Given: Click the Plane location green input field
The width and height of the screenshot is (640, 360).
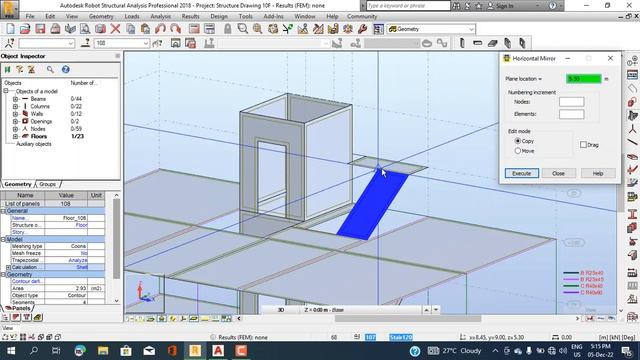Looking at the screenshot, I should point(584,78).
